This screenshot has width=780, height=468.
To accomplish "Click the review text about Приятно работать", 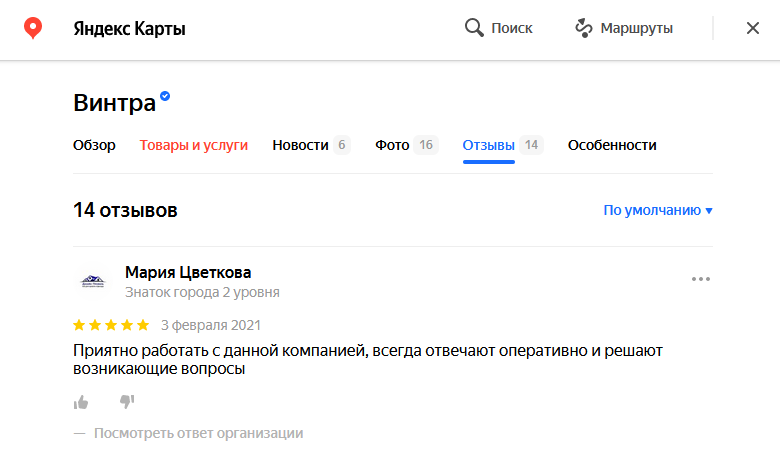I will pyautogui.click(x=368, y=360).
